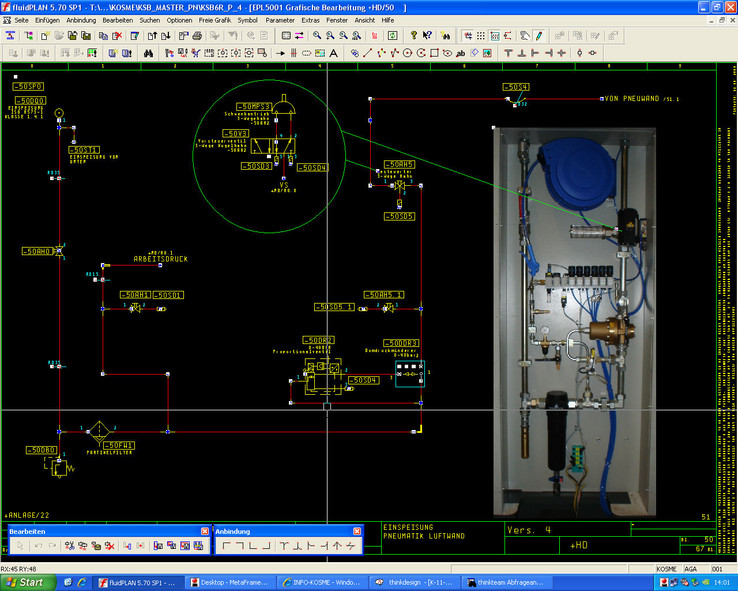Viewport: 738px width, 591px height.
Task: Click the -50DR2 valve label in schematic
Action: coord(320,341)
